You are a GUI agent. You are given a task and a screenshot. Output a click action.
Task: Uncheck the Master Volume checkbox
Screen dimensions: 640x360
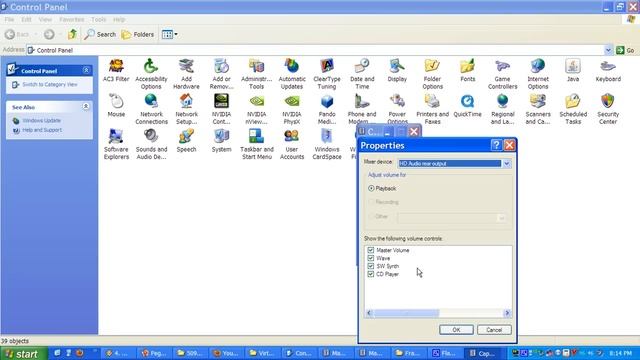[x=371, y=250]
